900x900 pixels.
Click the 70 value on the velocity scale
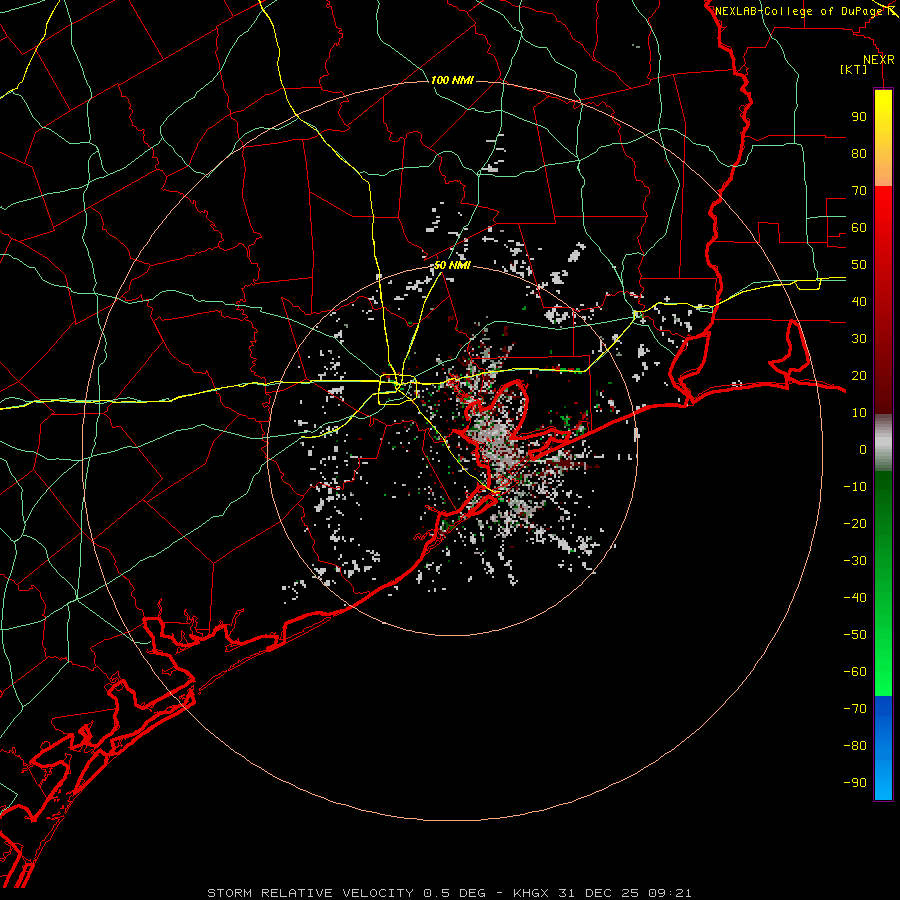click(x=859, y=191)
